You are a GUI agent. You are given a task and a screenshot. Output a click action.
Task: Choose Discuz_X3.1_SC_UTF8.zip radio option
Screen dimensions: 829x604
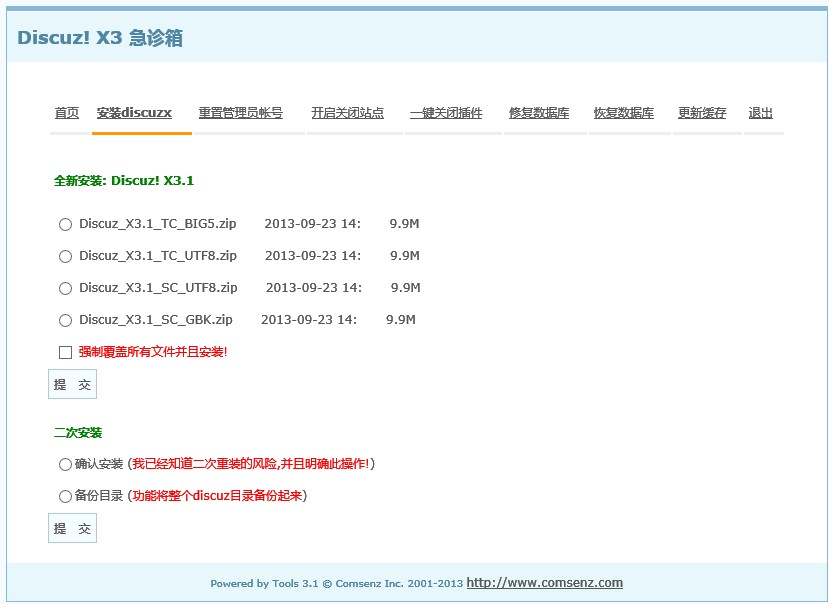[66, 288]
